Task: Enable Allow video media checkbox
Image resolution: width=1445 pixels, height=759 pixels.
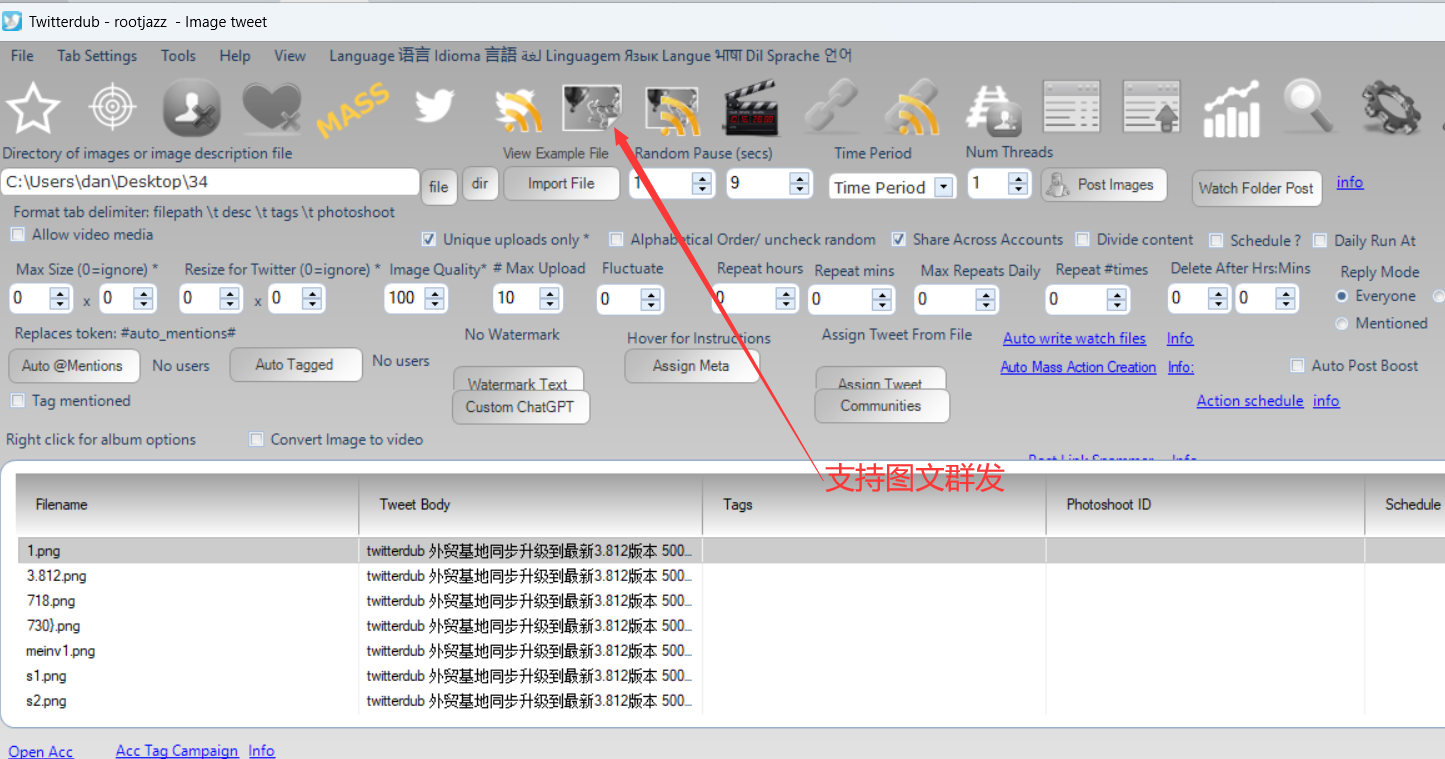Action: tap(18, 235)
